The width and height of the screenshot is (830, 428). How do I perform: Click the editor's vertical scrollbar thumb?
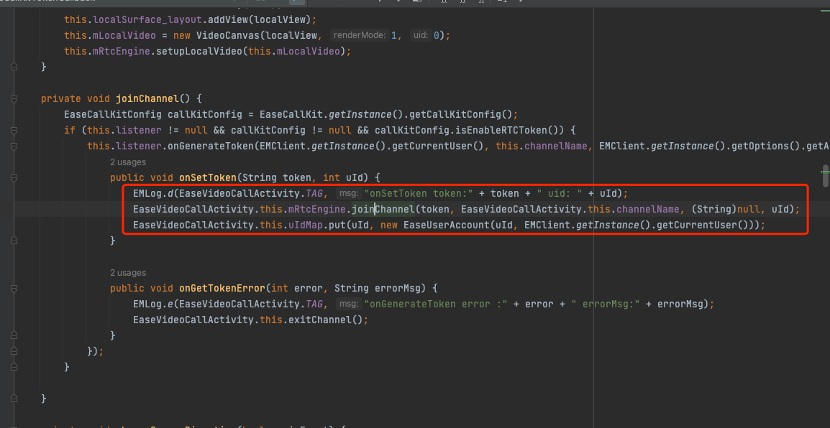(825, 176)
